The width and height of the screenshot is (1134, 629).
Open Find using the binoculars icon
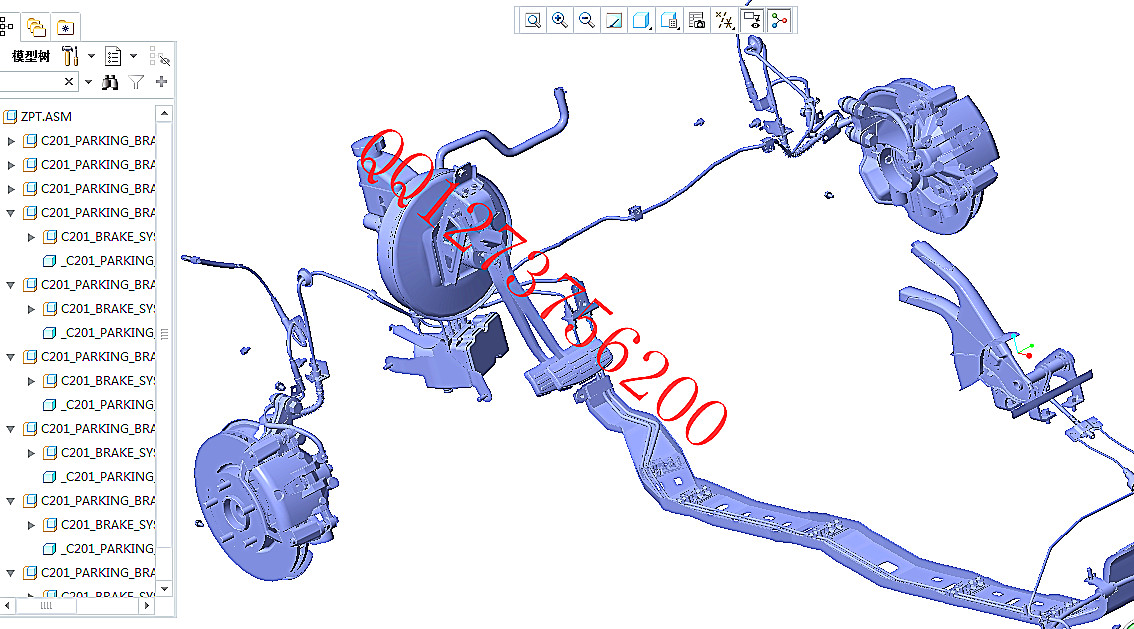coord(110,82)
